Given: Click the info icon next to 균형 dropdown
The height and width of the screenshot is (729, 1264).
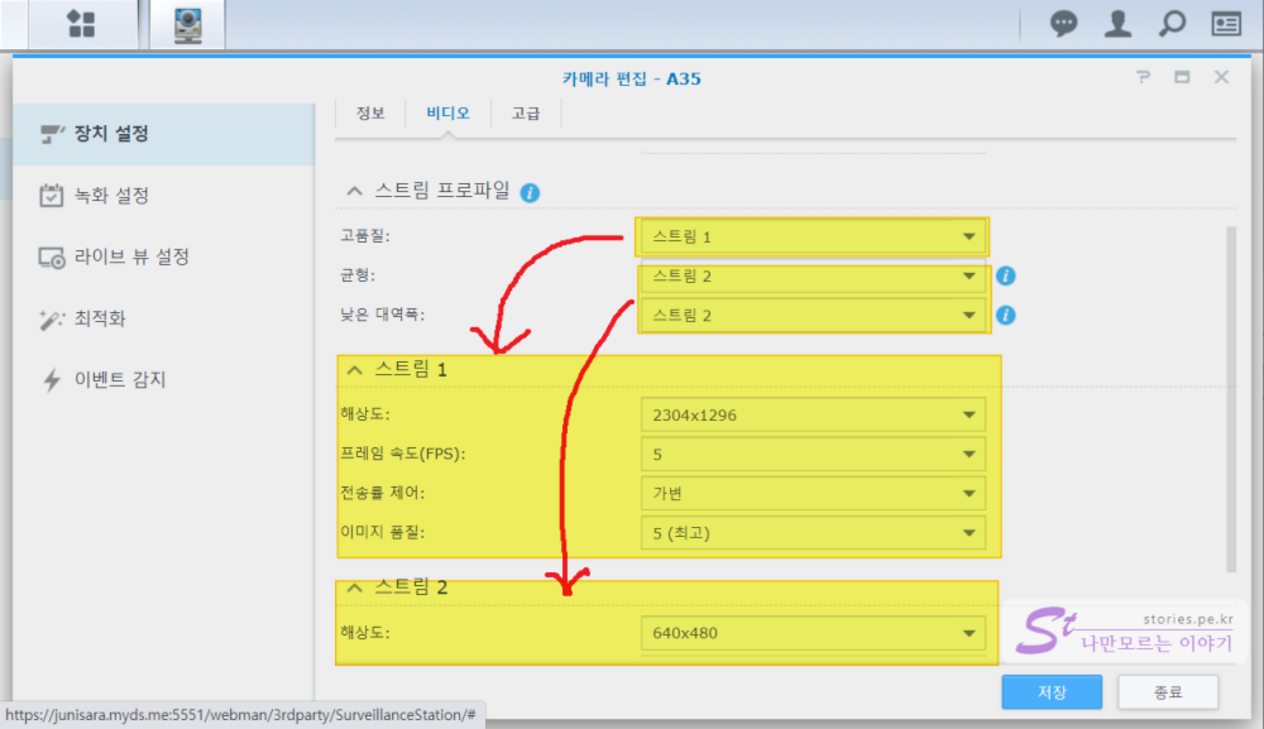Looking at the screenshot, I should click(x=1006, y=276).
